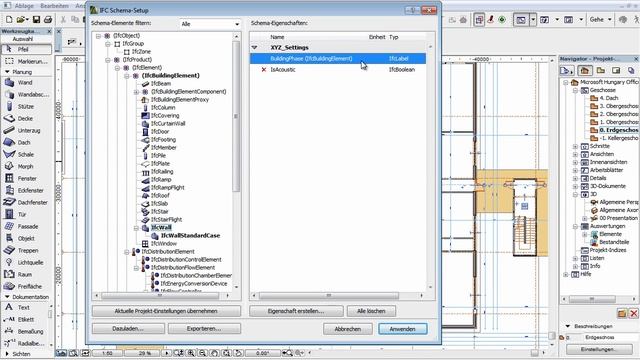
Task: Select the Wand (wall) tool
Action: 26,82
